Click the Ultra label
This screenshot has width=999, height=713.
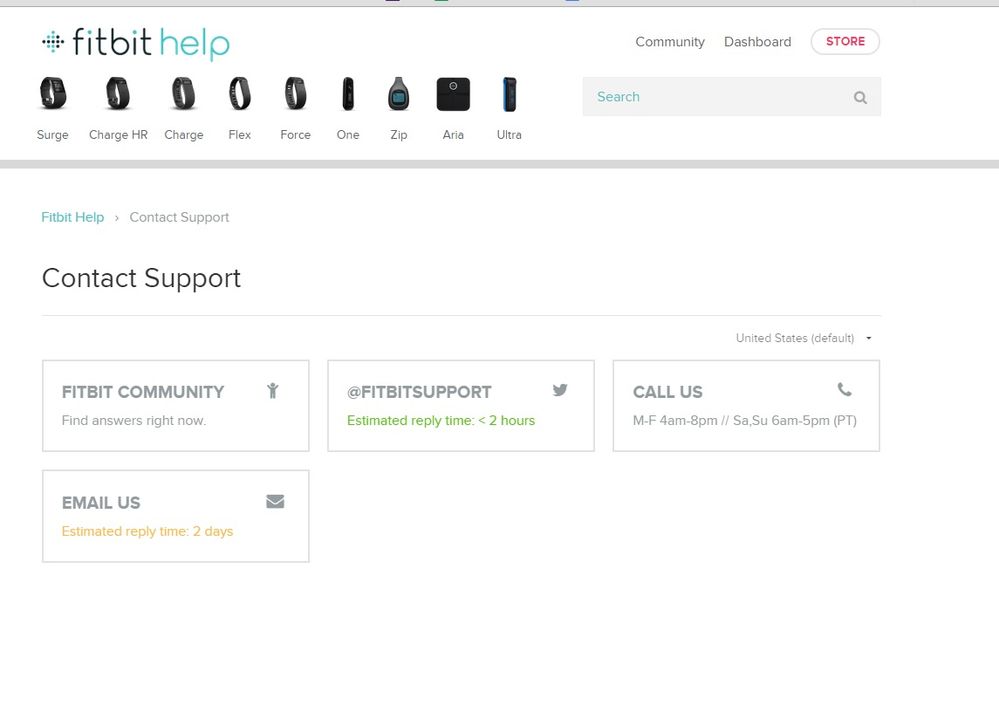(x=509, y=135)
